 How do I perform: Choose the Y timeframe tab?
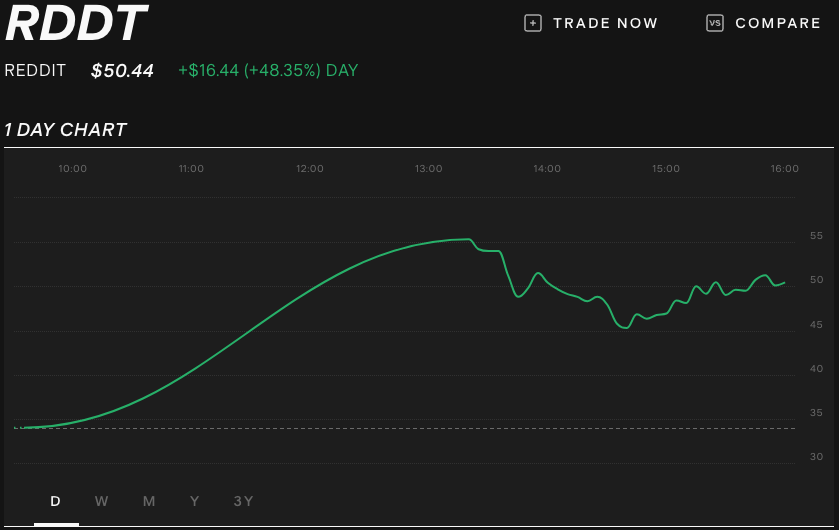click(195, 501)
